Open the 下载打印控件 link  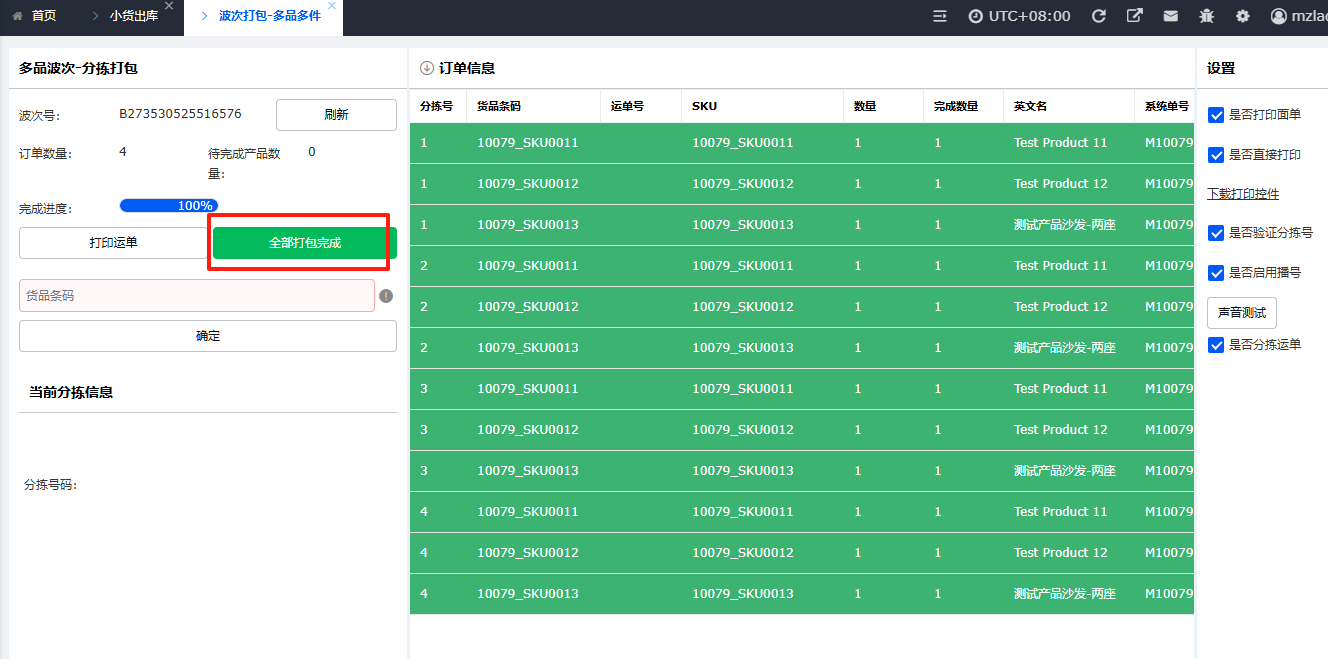(1243, 194)
